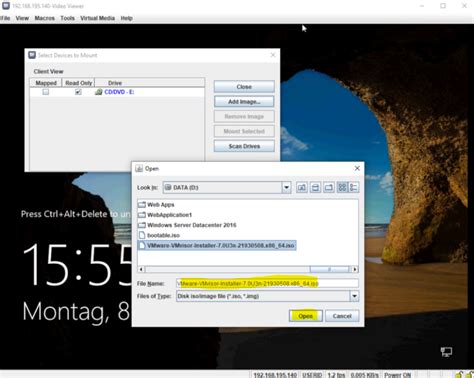Image resolution: width=474 pixels, height=378 pixels.
Task: Select the WebApplication1 folder name
Action: pyautogui.click(x=169, y=215)
